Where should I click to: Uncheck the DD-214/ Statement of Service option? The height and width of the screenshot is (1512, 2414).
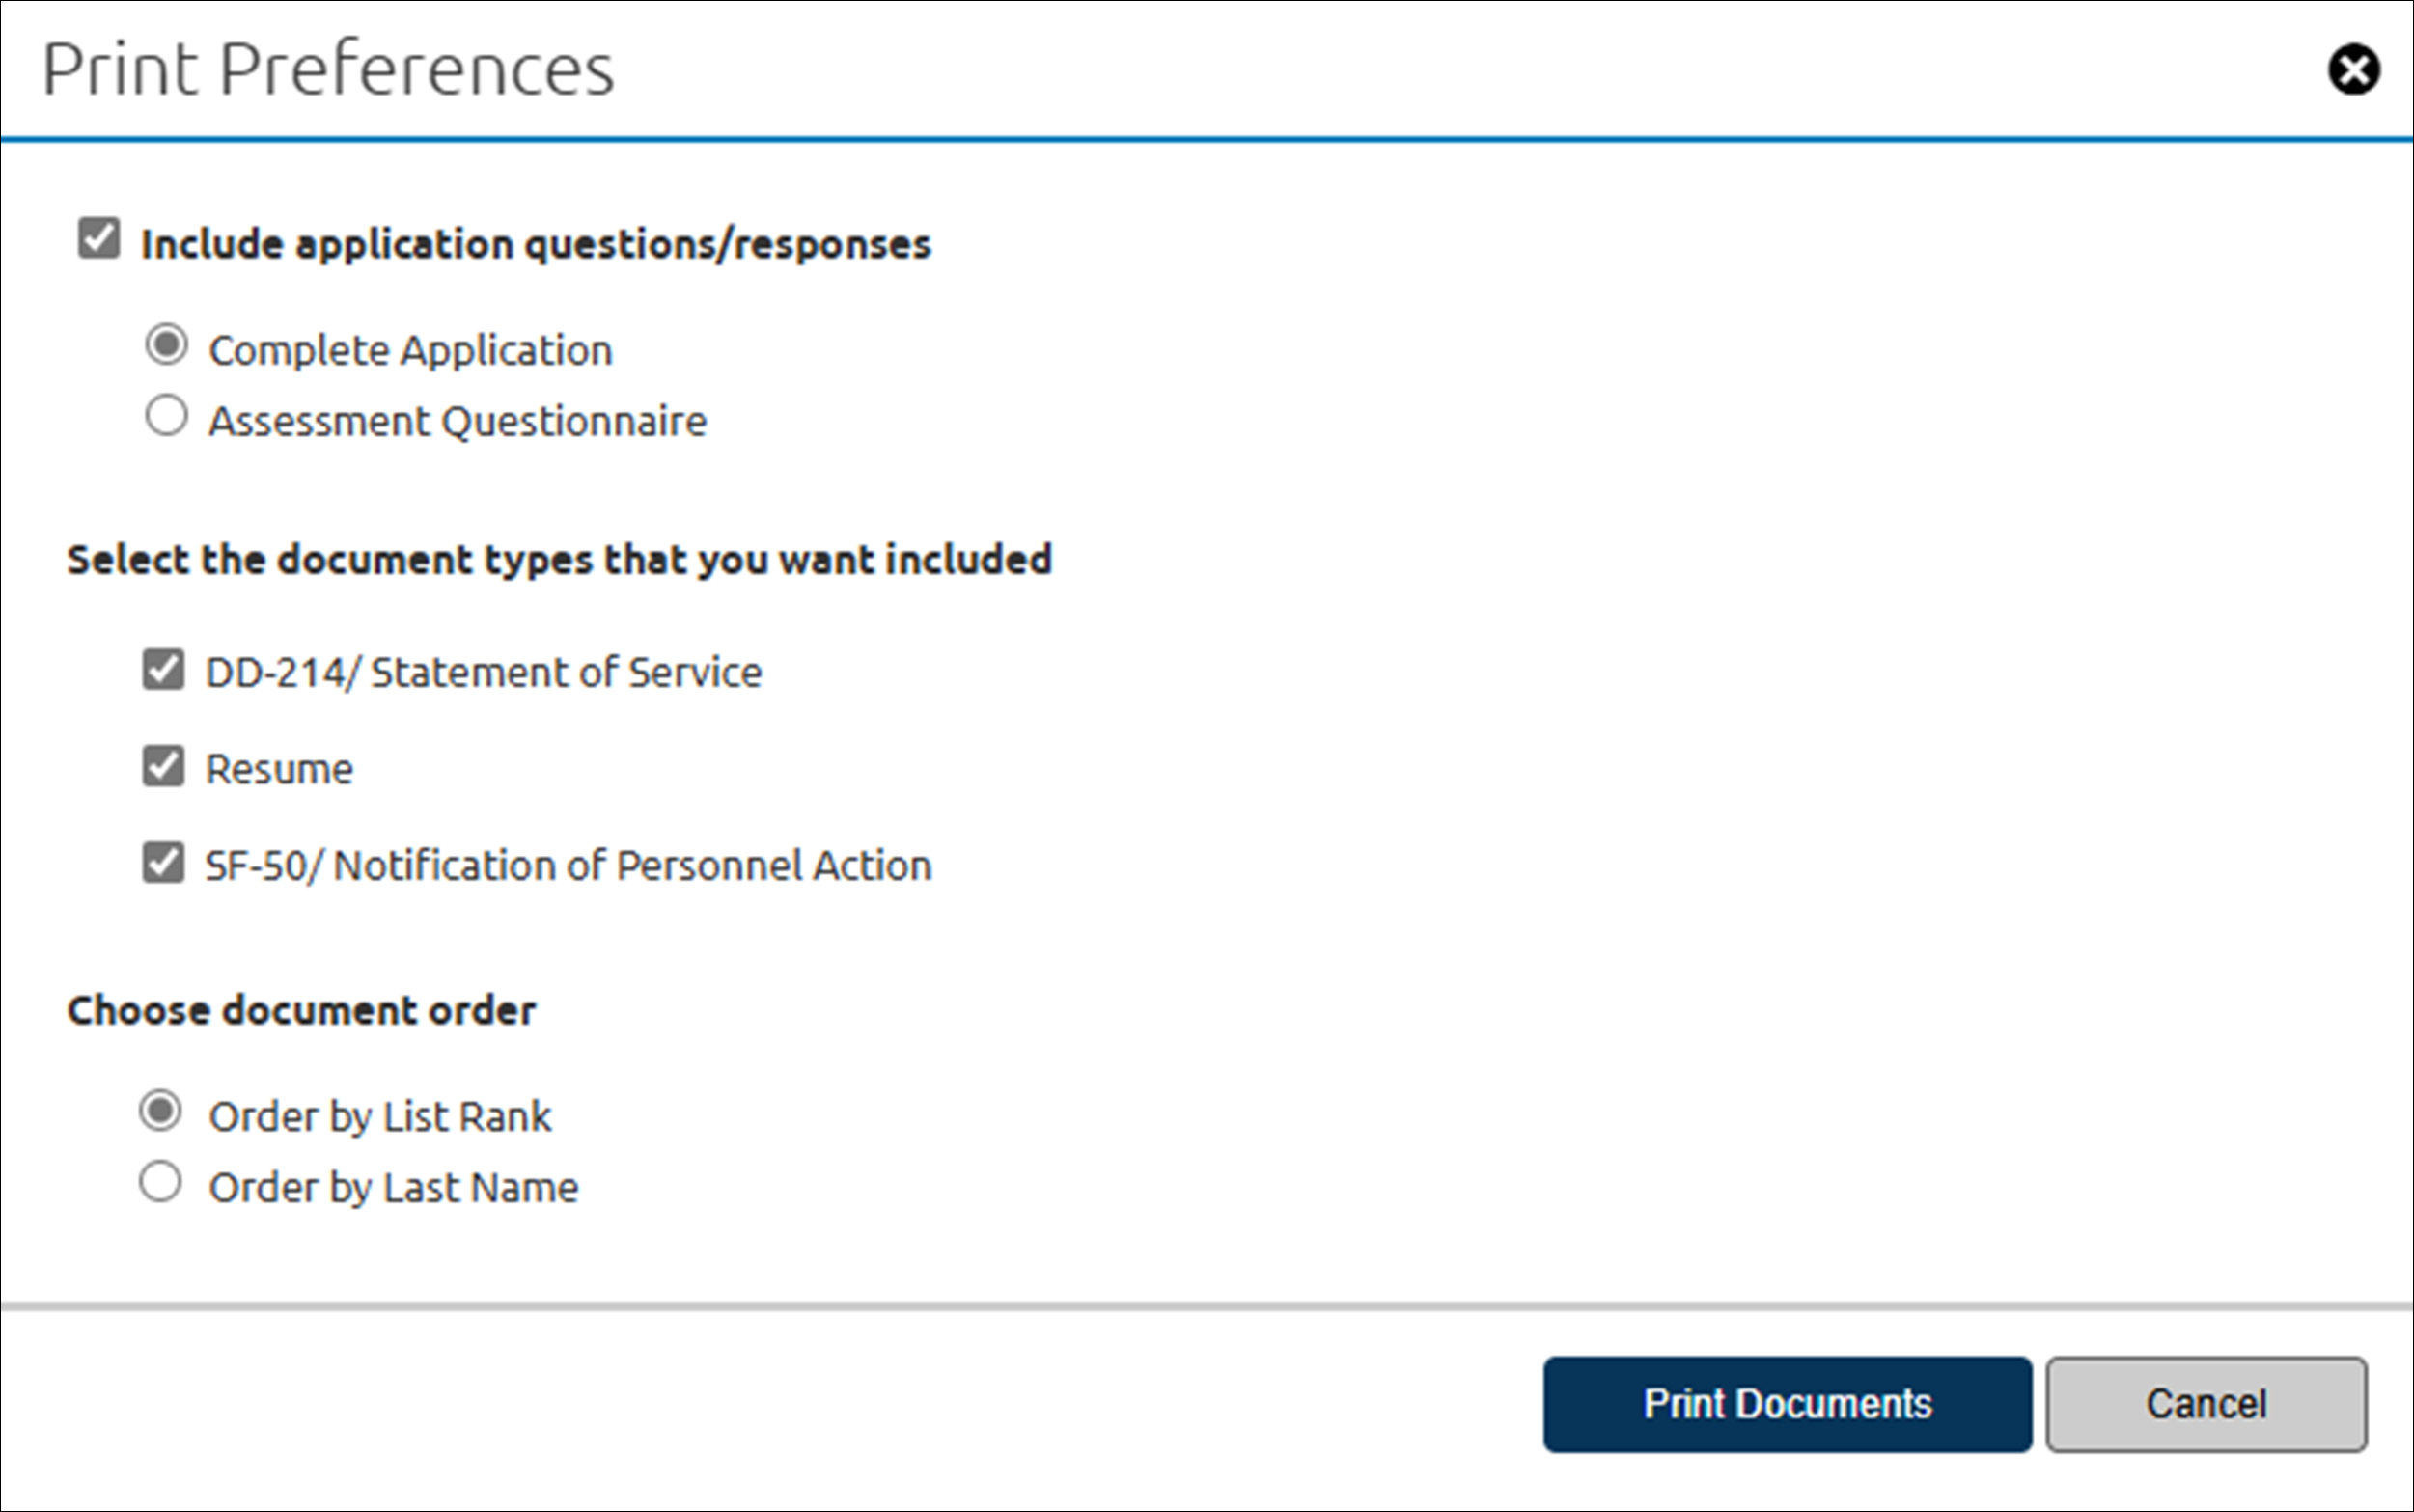tap(163, 669)
